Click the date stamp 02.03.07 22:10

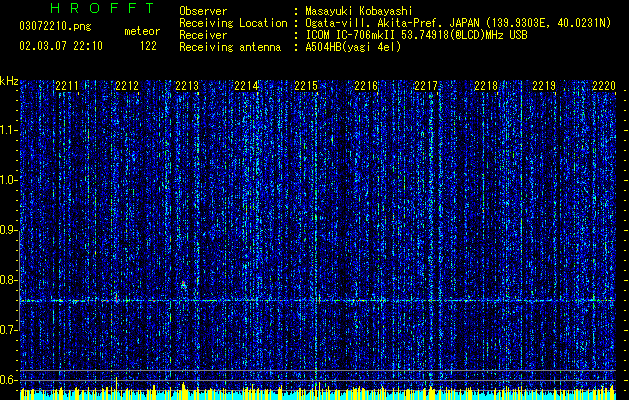pyautogui.click(x=61, y=46)
